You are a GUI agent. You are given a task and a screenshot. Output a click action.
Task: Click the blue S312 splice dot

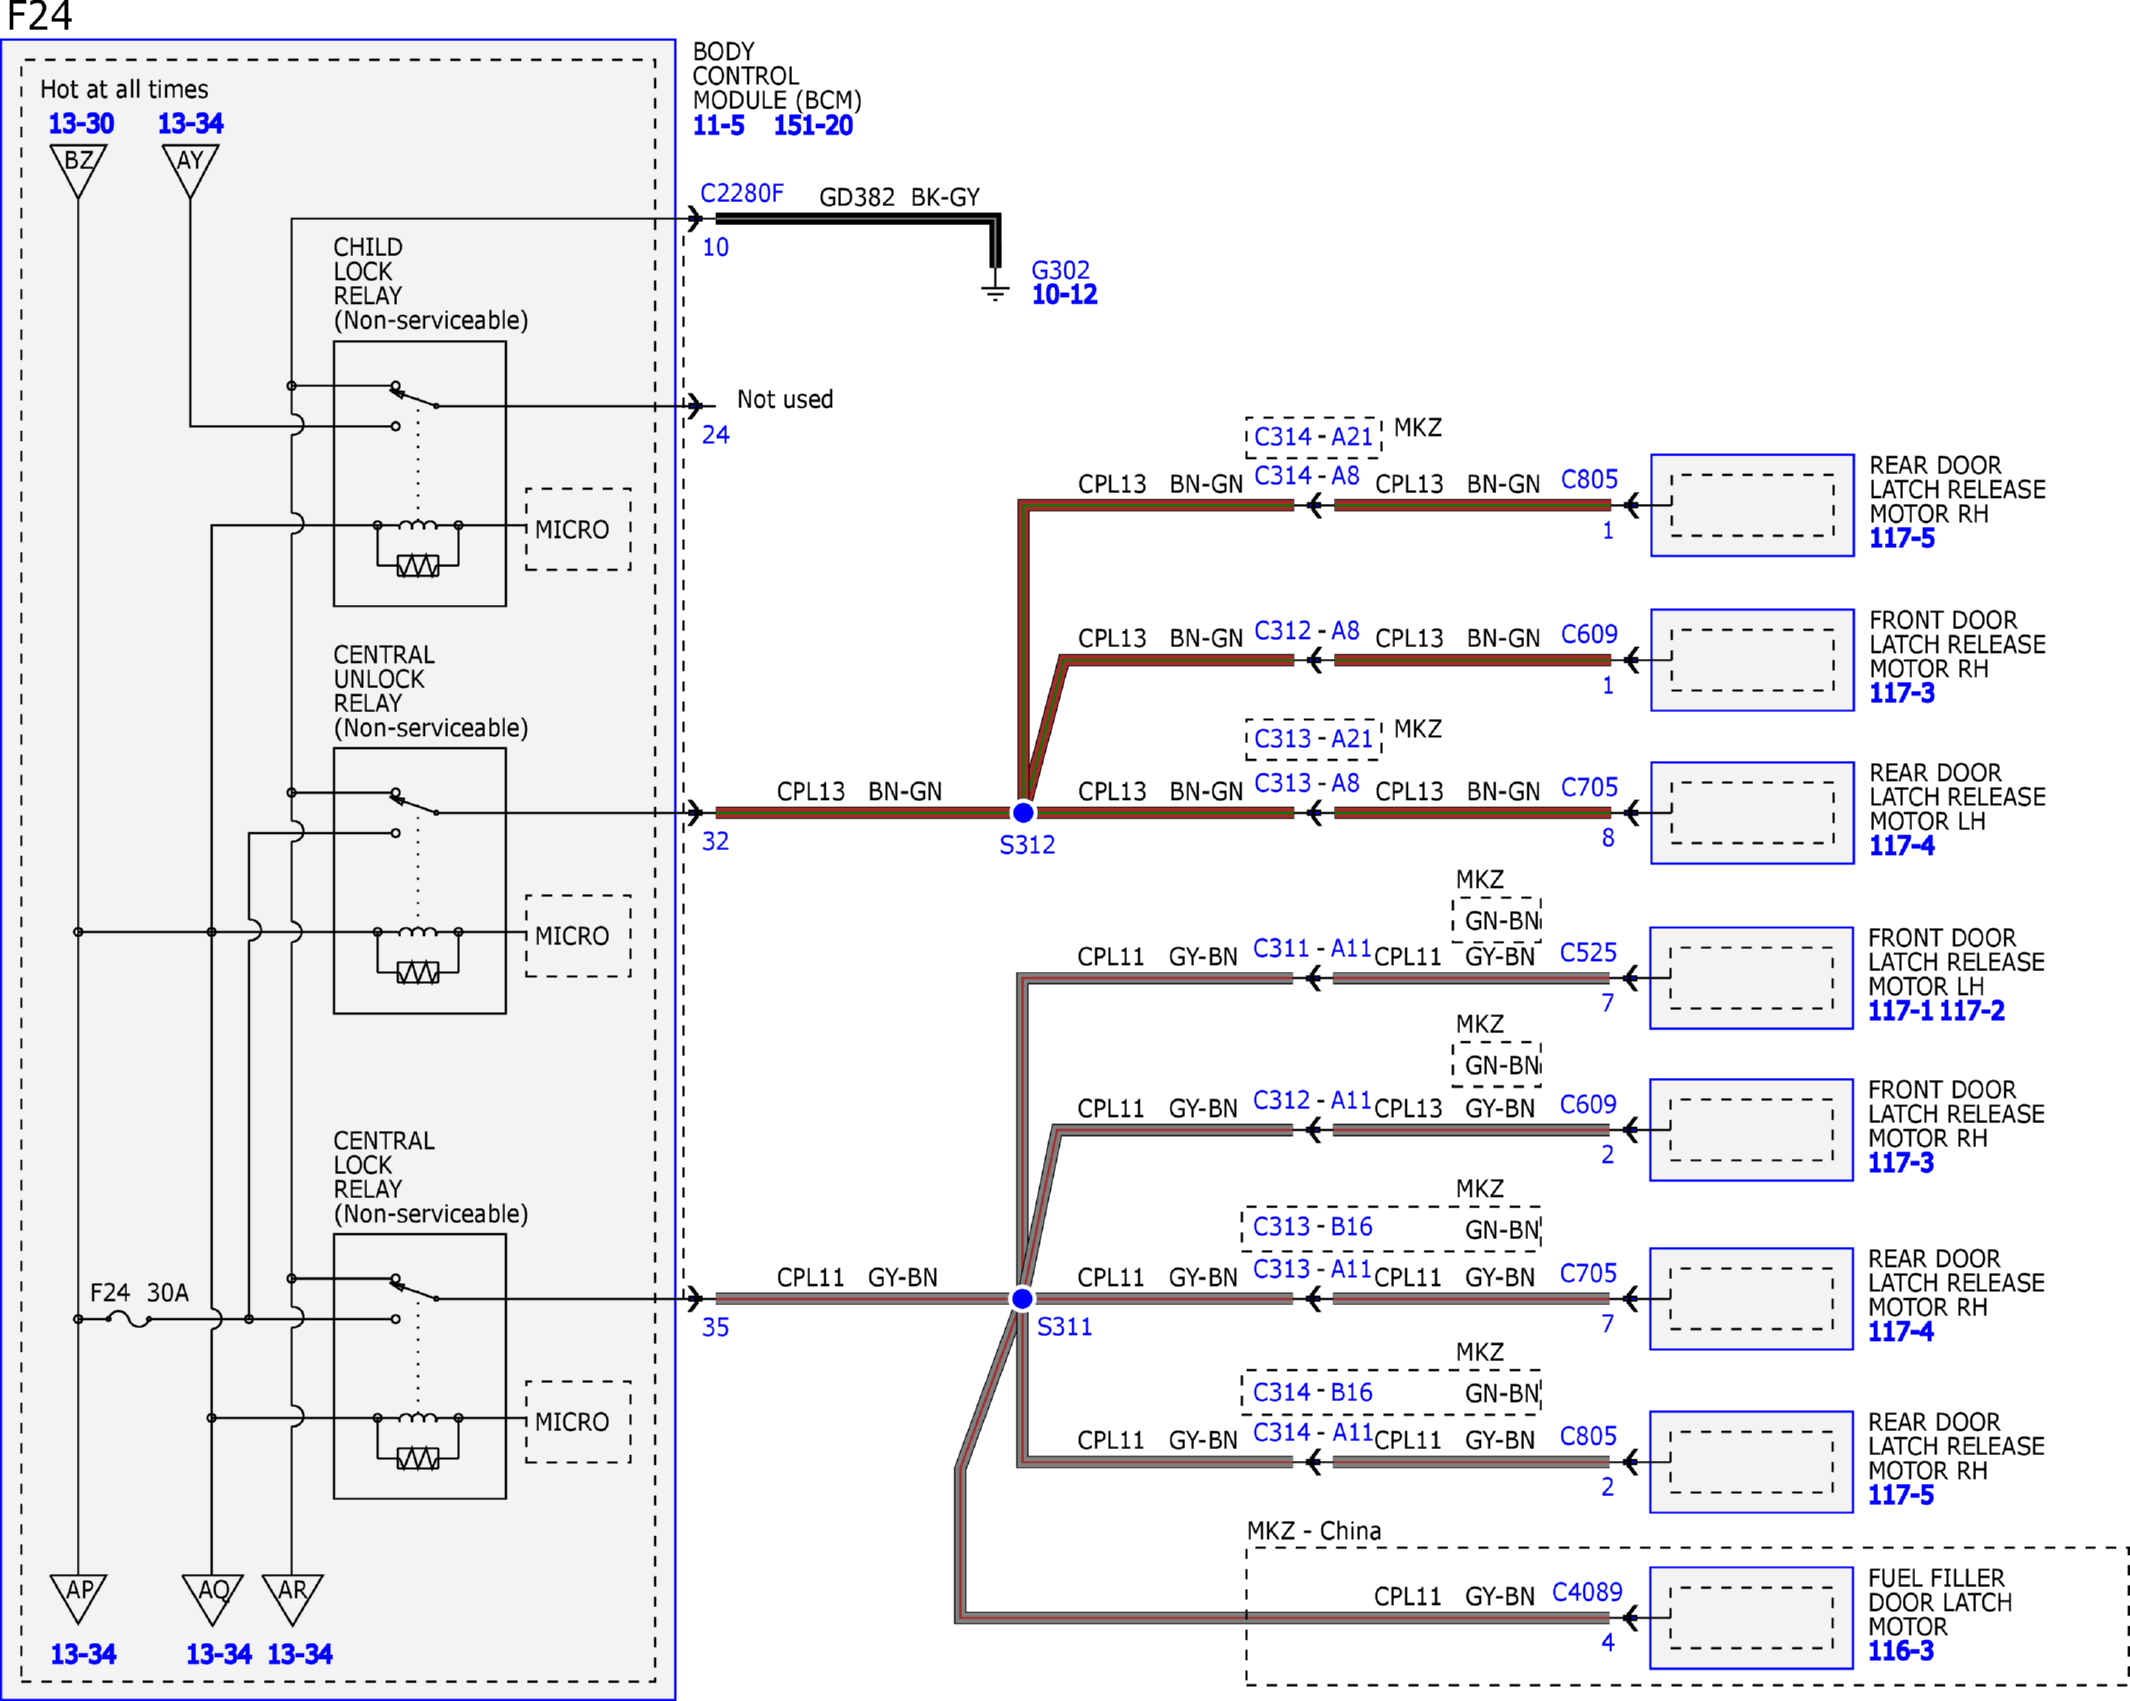pos(1023,812)
